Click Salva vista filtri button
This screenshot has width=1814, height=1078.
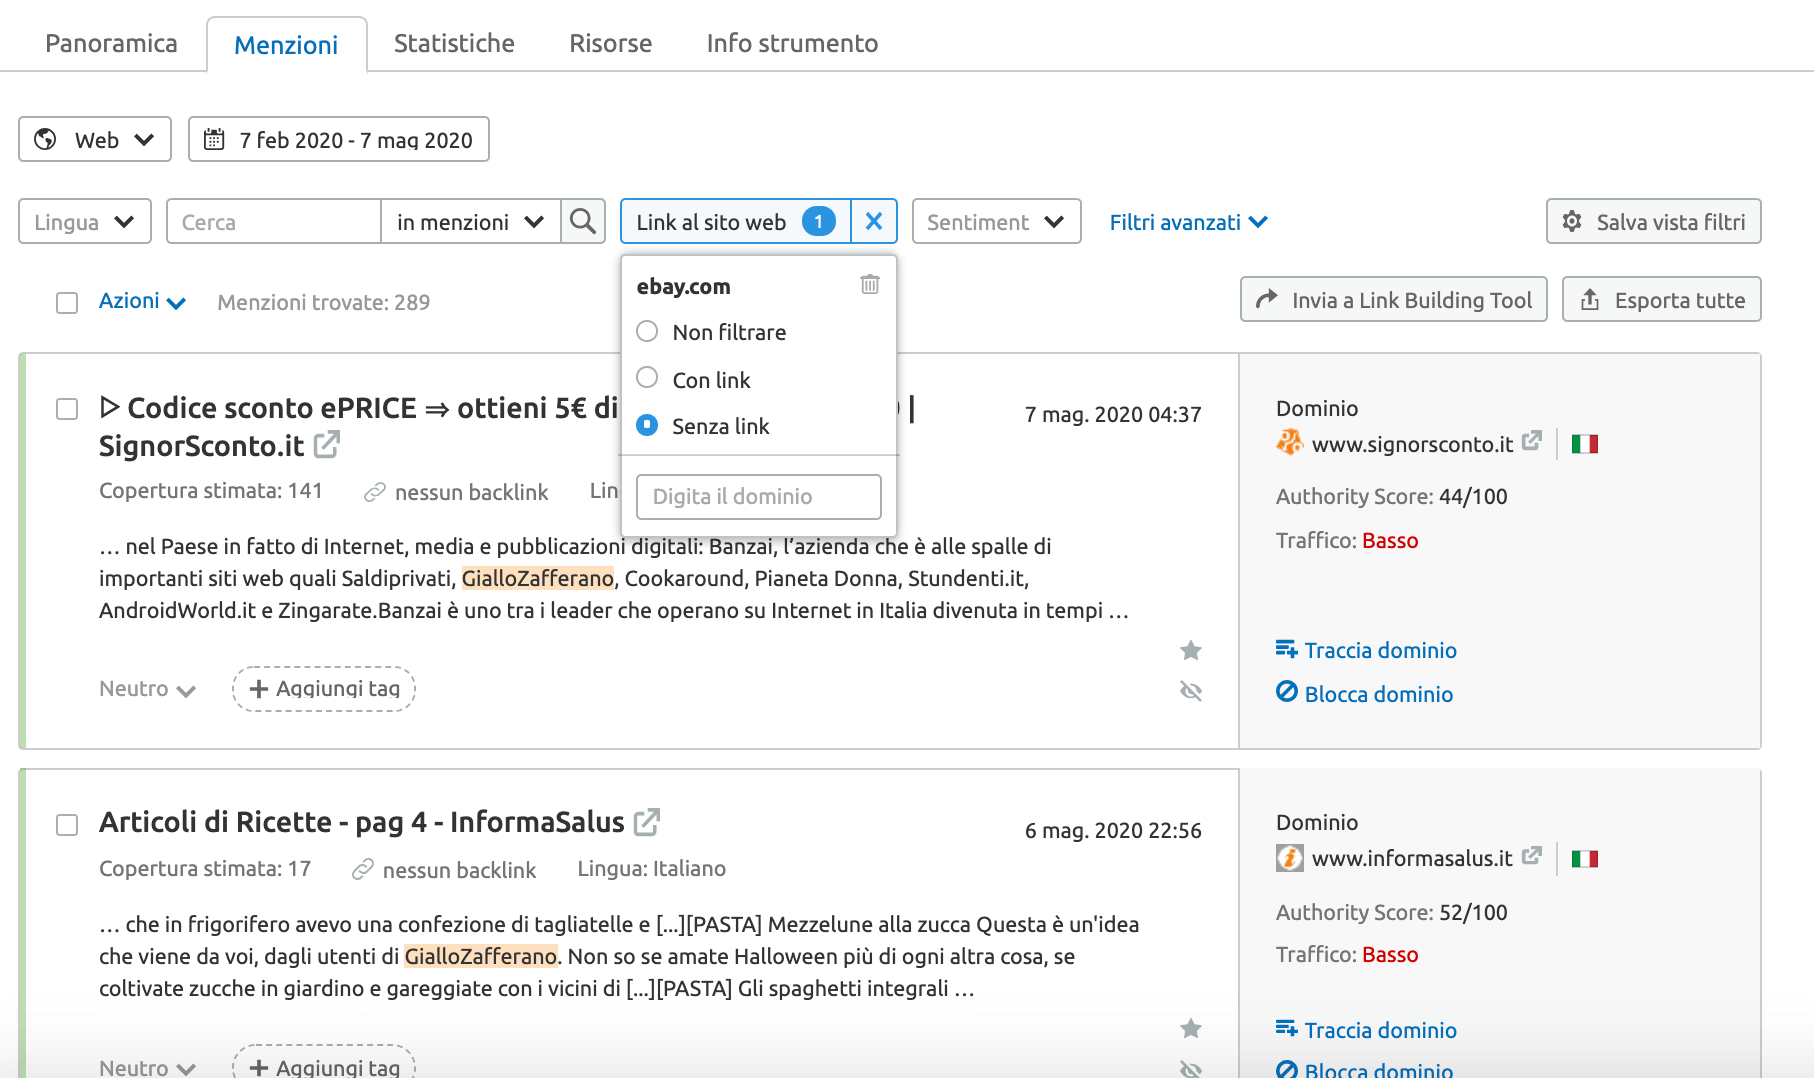1654,221
